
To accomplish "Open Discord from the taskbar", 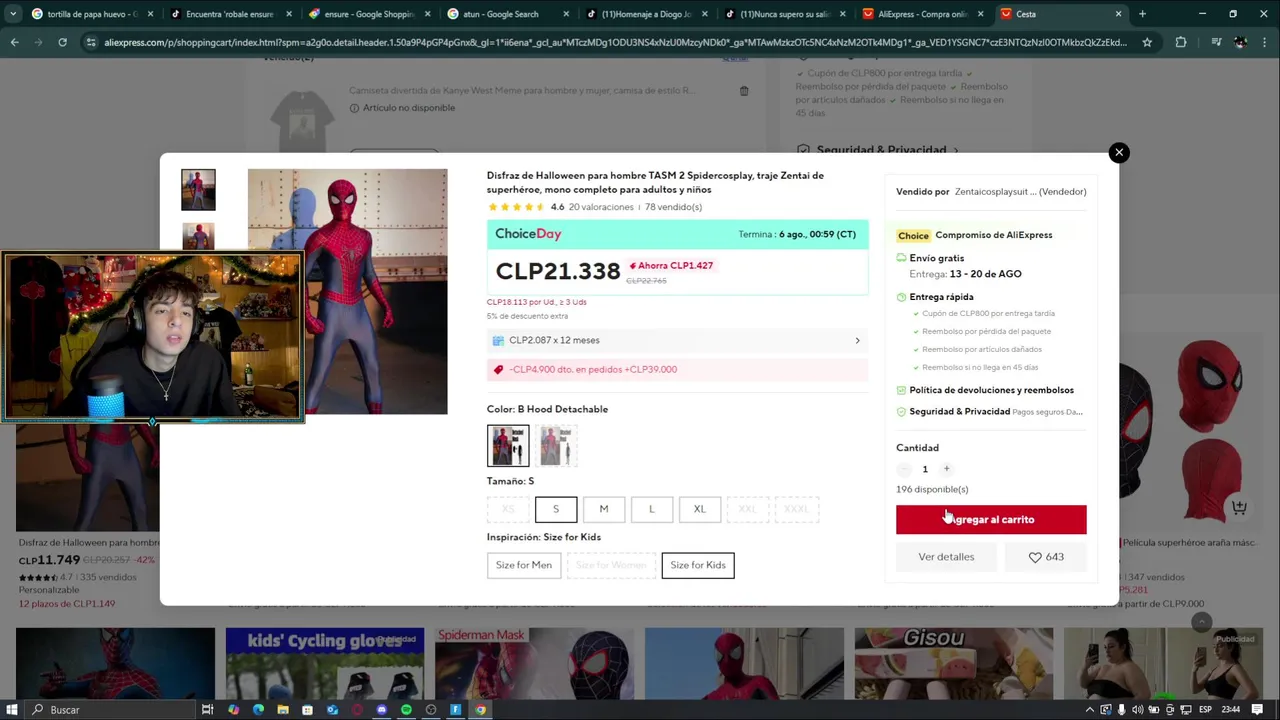I will click(x=381, y=710).
